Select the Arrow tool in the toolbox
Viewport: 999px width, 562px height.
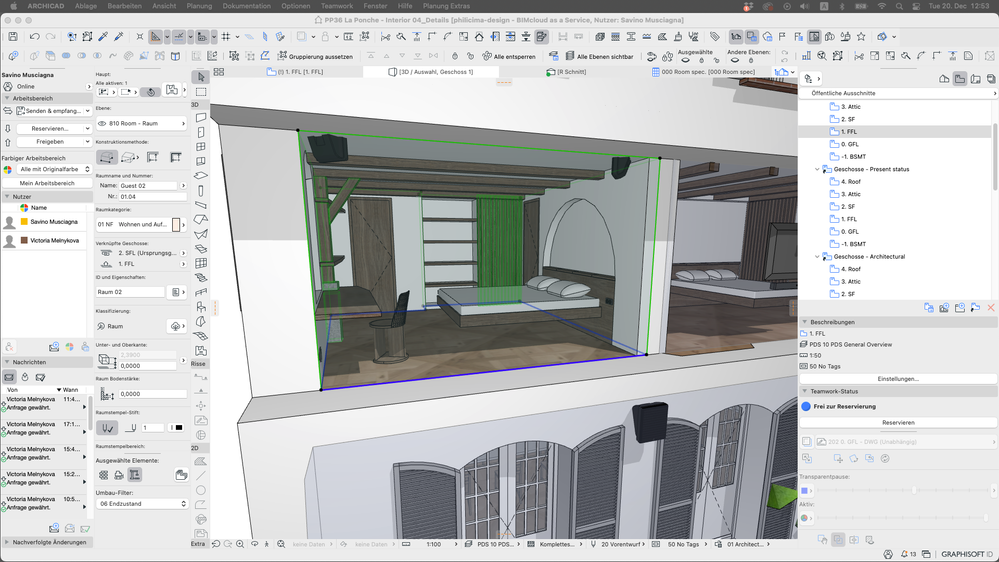[200, 77]
